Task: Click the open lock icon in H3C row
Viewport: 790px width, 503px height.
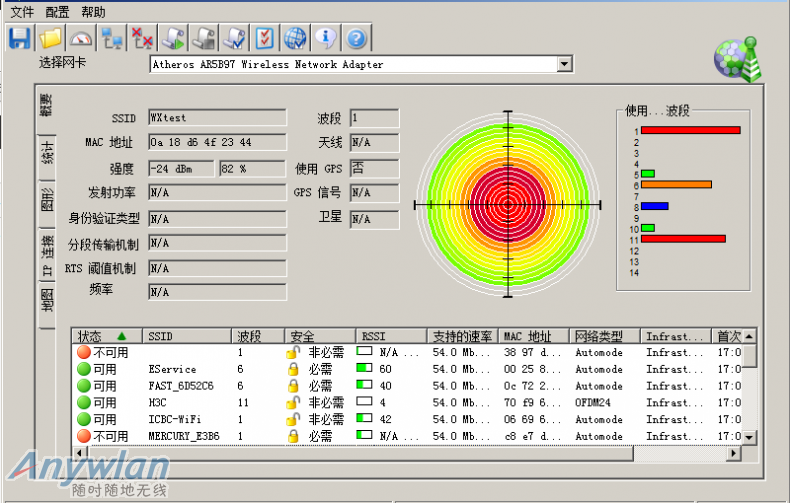Action: pos(293,402)
